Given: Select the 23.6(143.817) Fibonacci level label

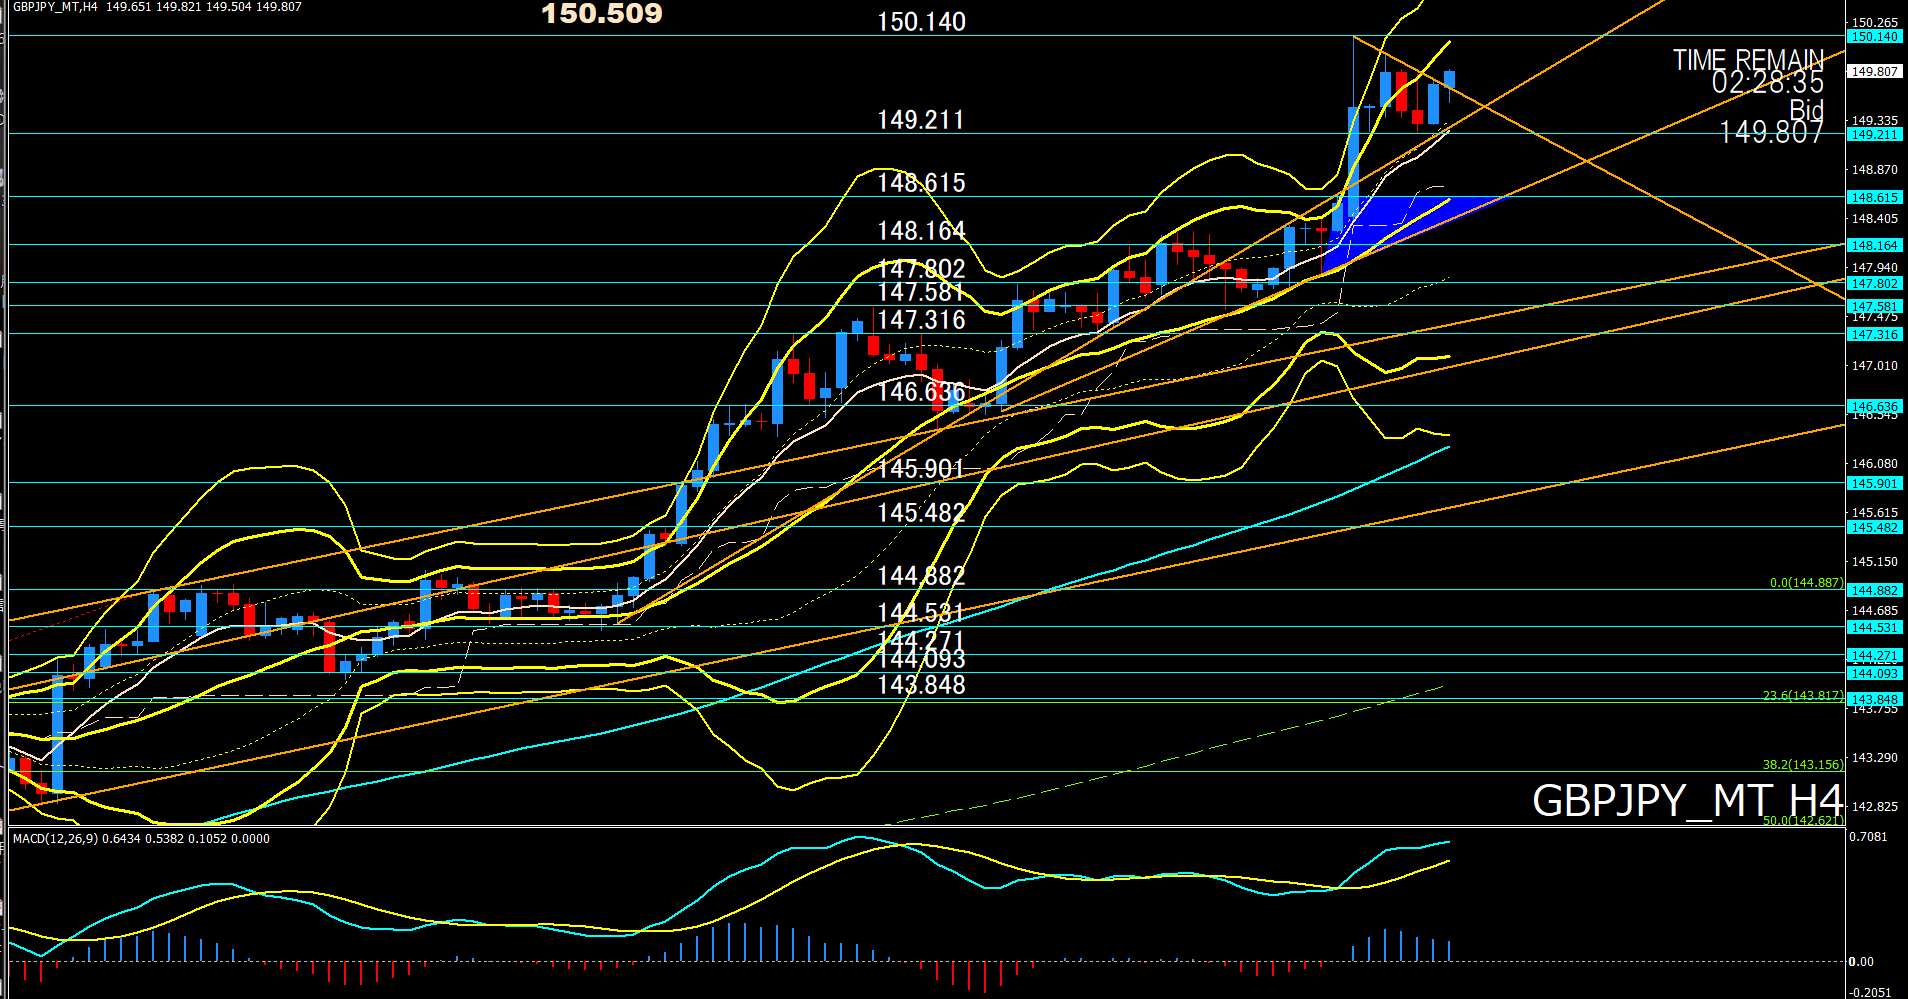Looking at the screenshot, I should (1802, 696).
